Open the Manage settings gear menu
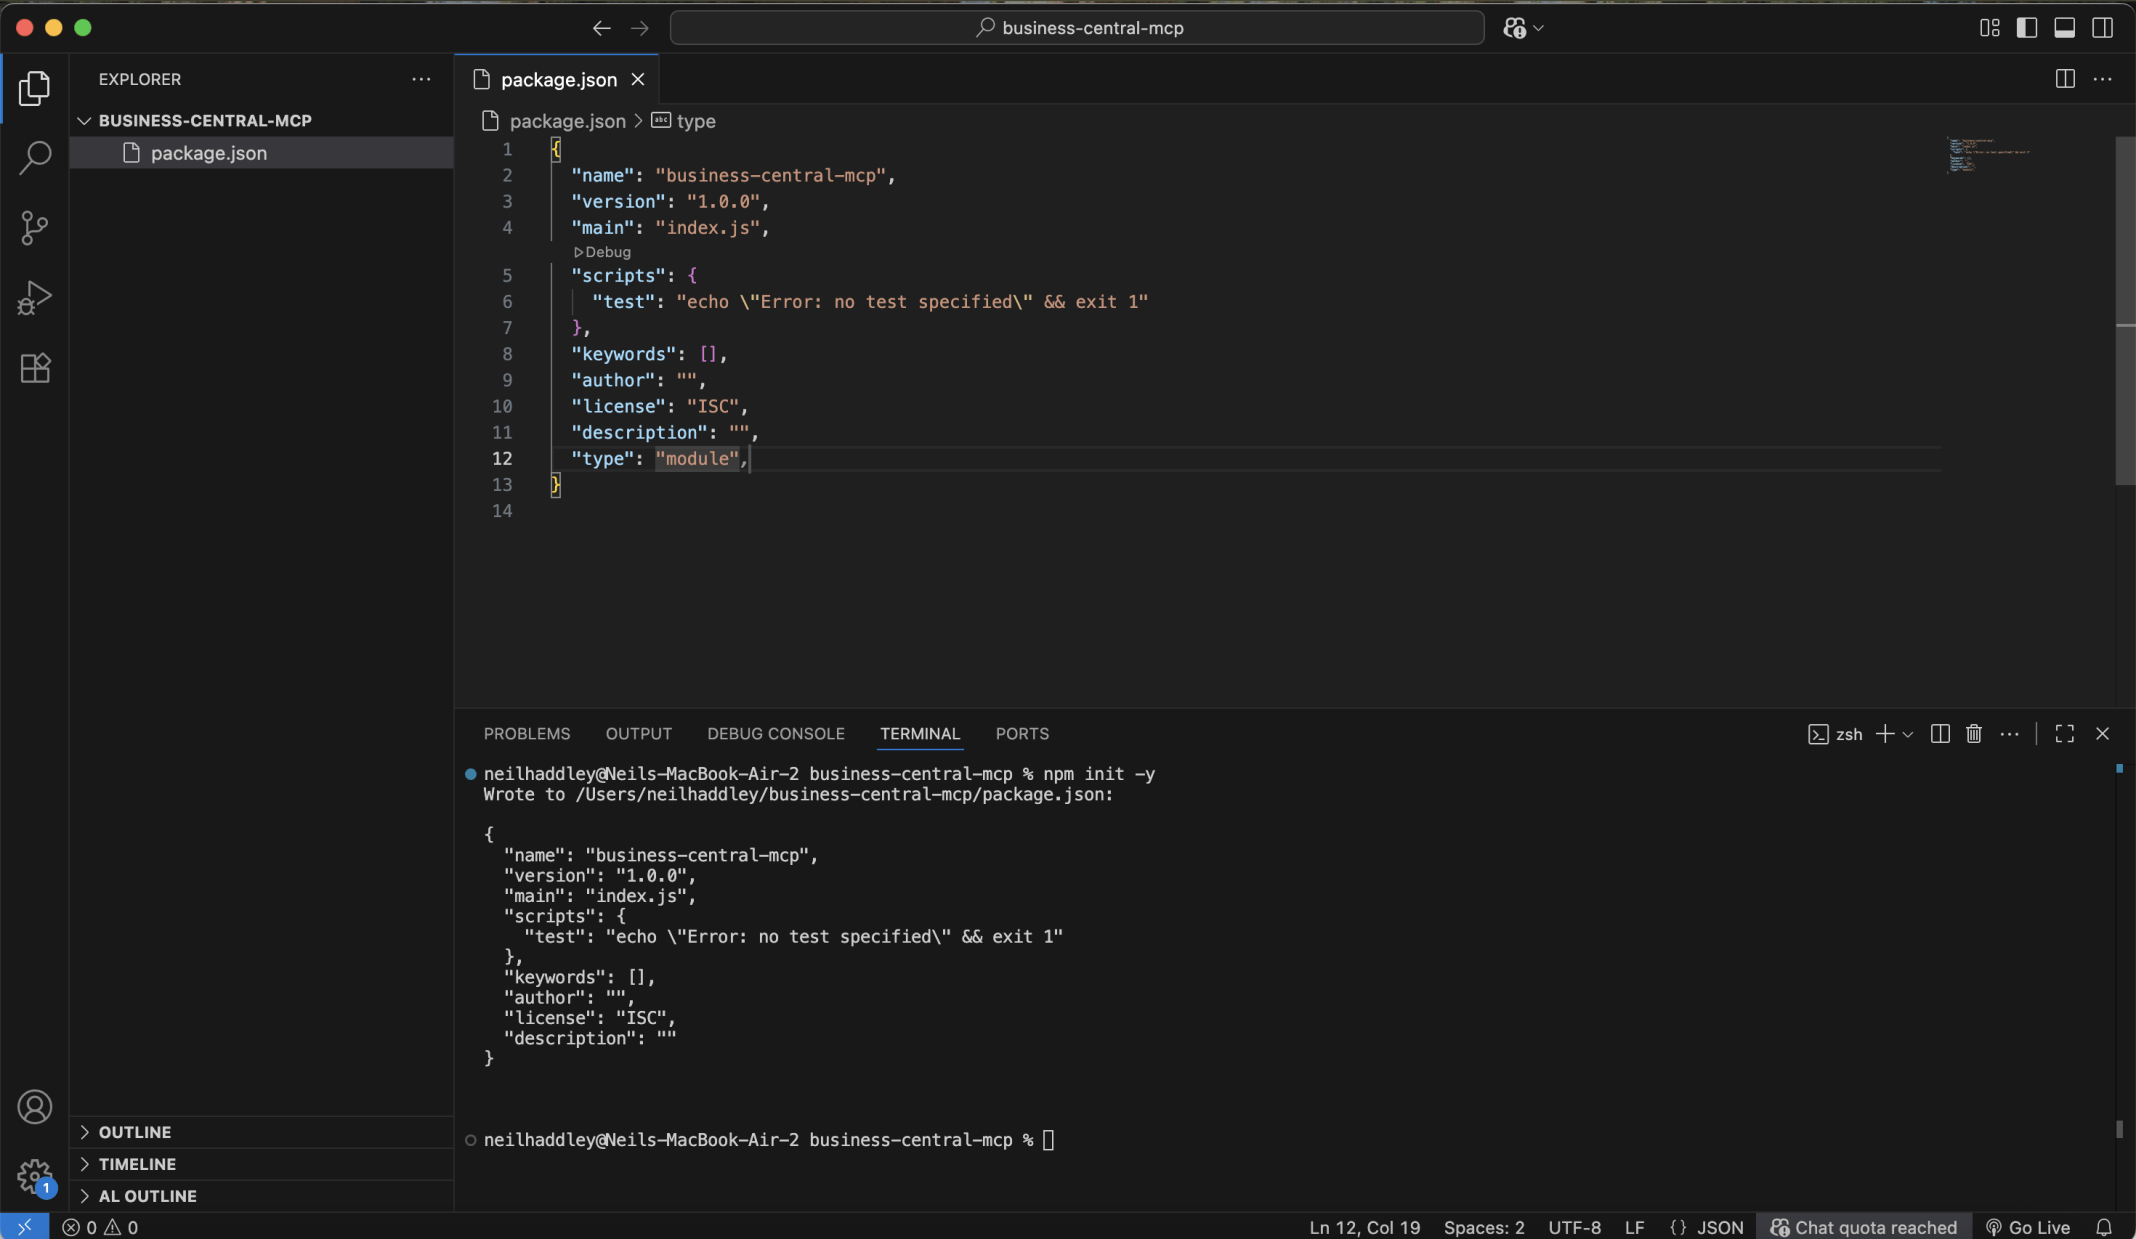2136x1239 pixels. [x=34, y=1176]
